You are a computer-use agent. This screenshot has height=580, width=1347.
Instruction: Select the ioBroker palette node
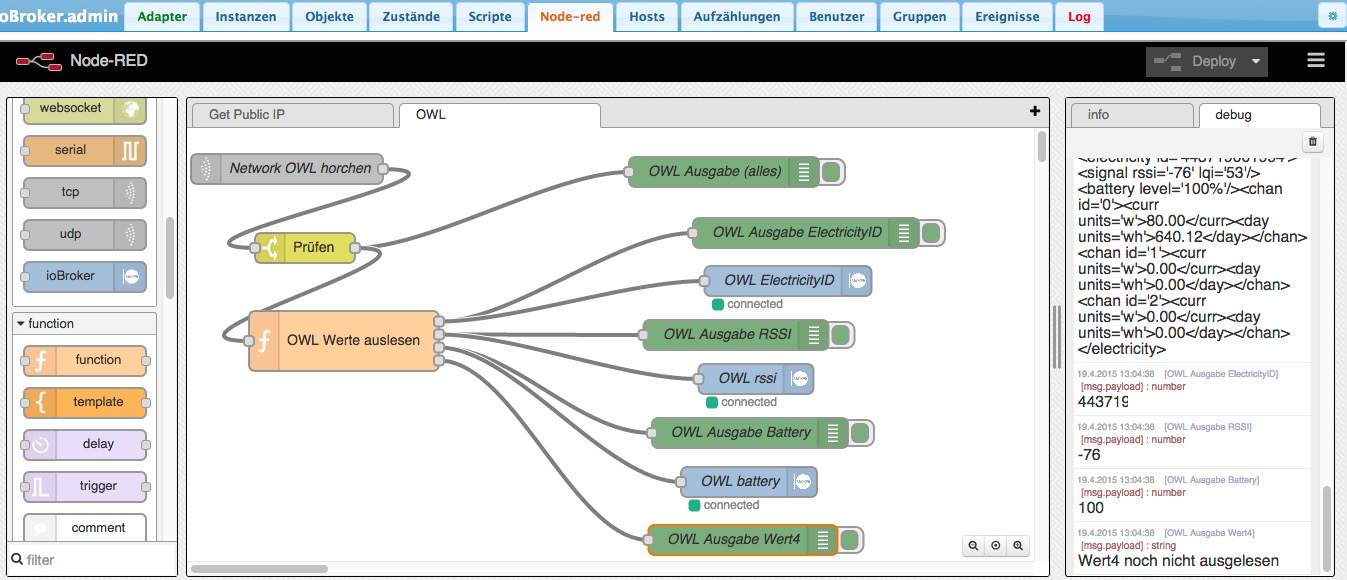tap(84, 277)
